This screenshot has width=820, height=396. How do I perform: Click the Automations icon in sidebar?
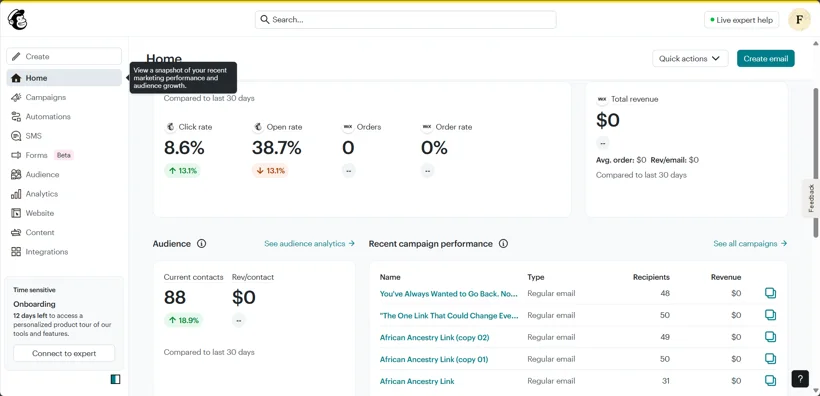click(x=16, y=117)
